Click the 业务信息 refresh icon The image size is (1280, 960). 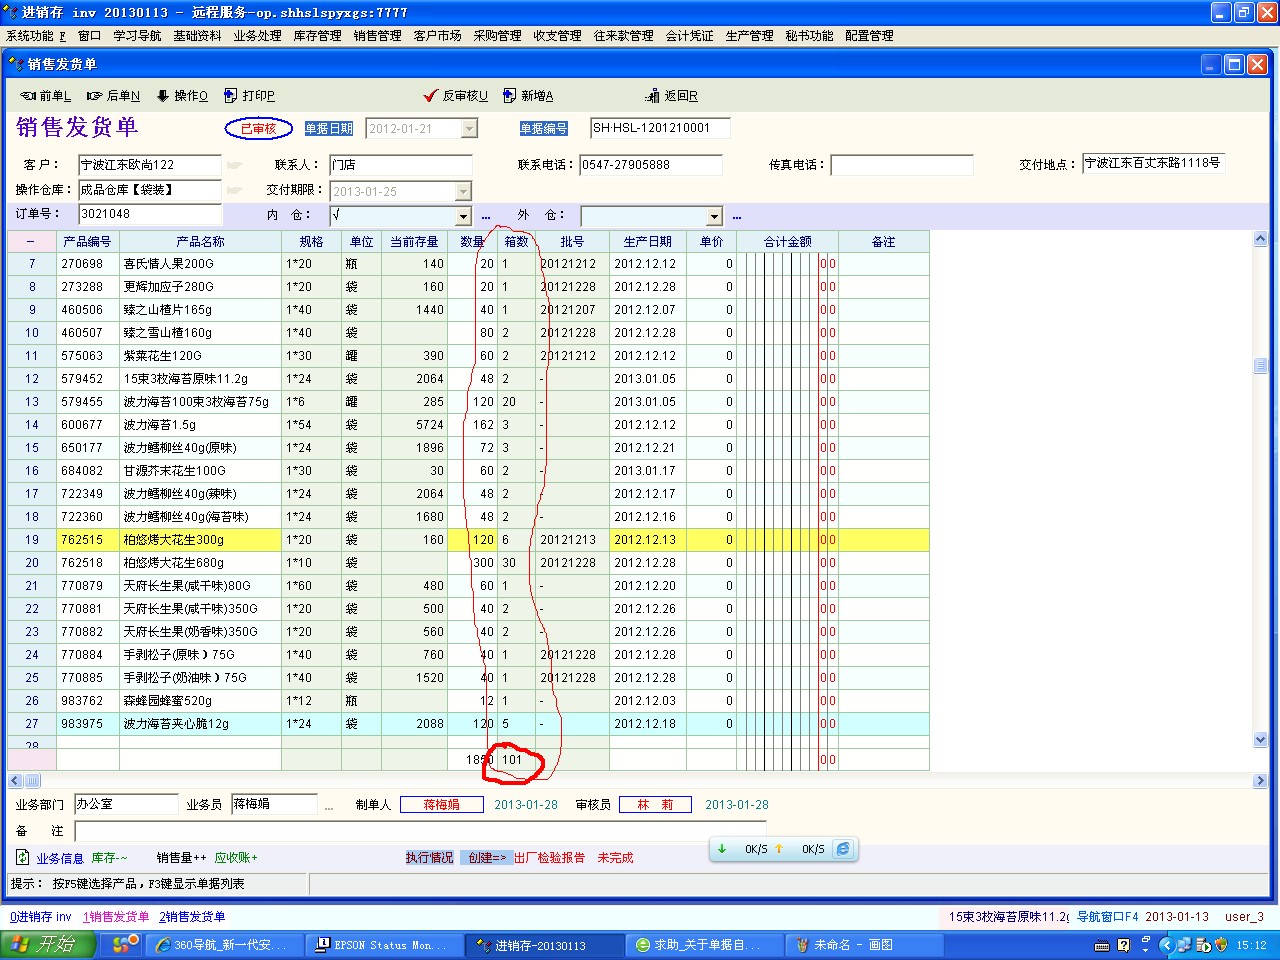point(23,857)
